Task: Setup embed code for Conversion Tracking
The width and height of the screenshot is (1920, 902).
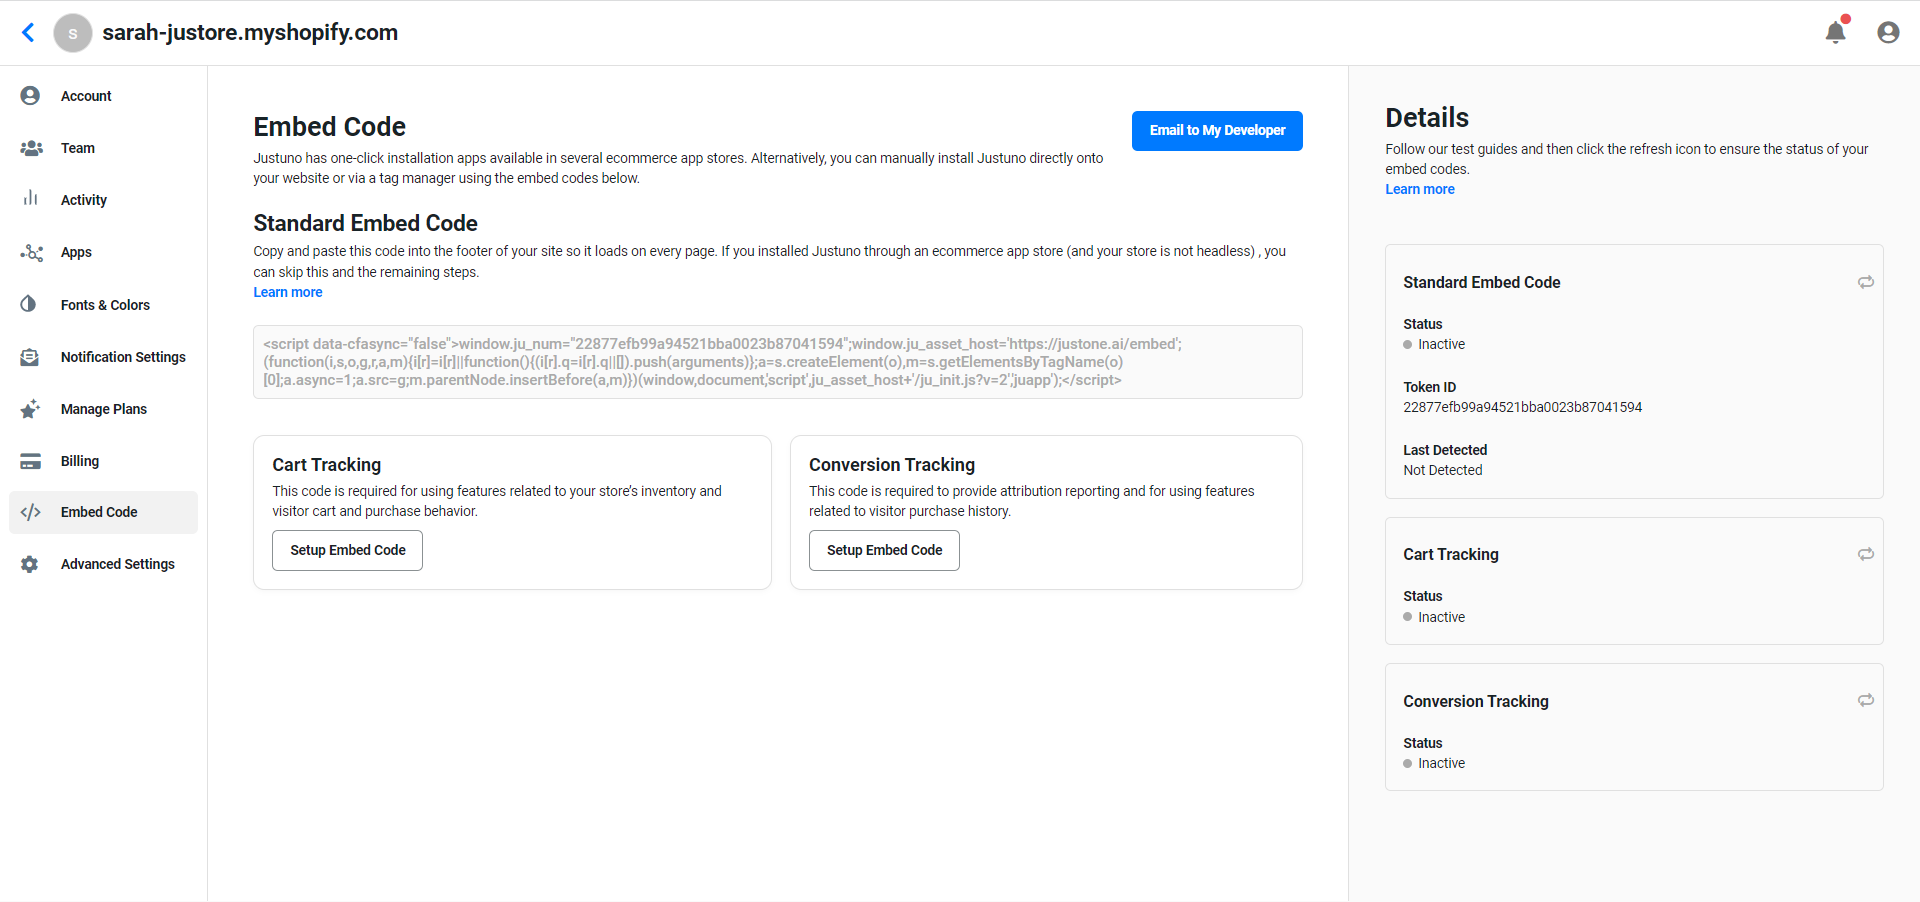Action: [x=884, y=550]
